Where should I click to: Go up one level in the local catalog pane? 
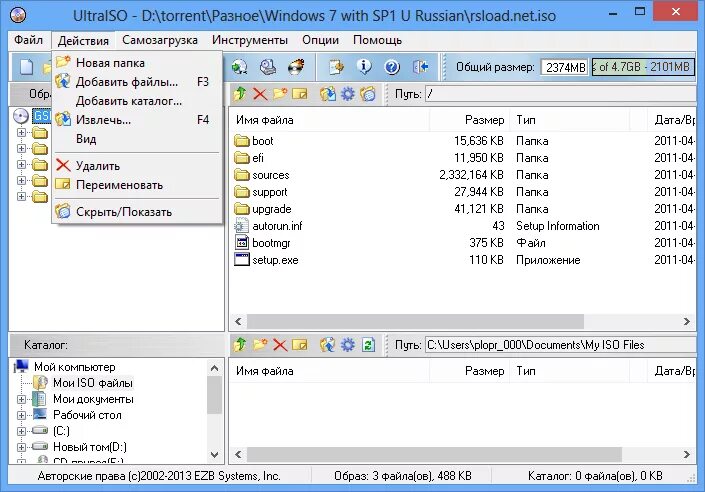point(240,345)
